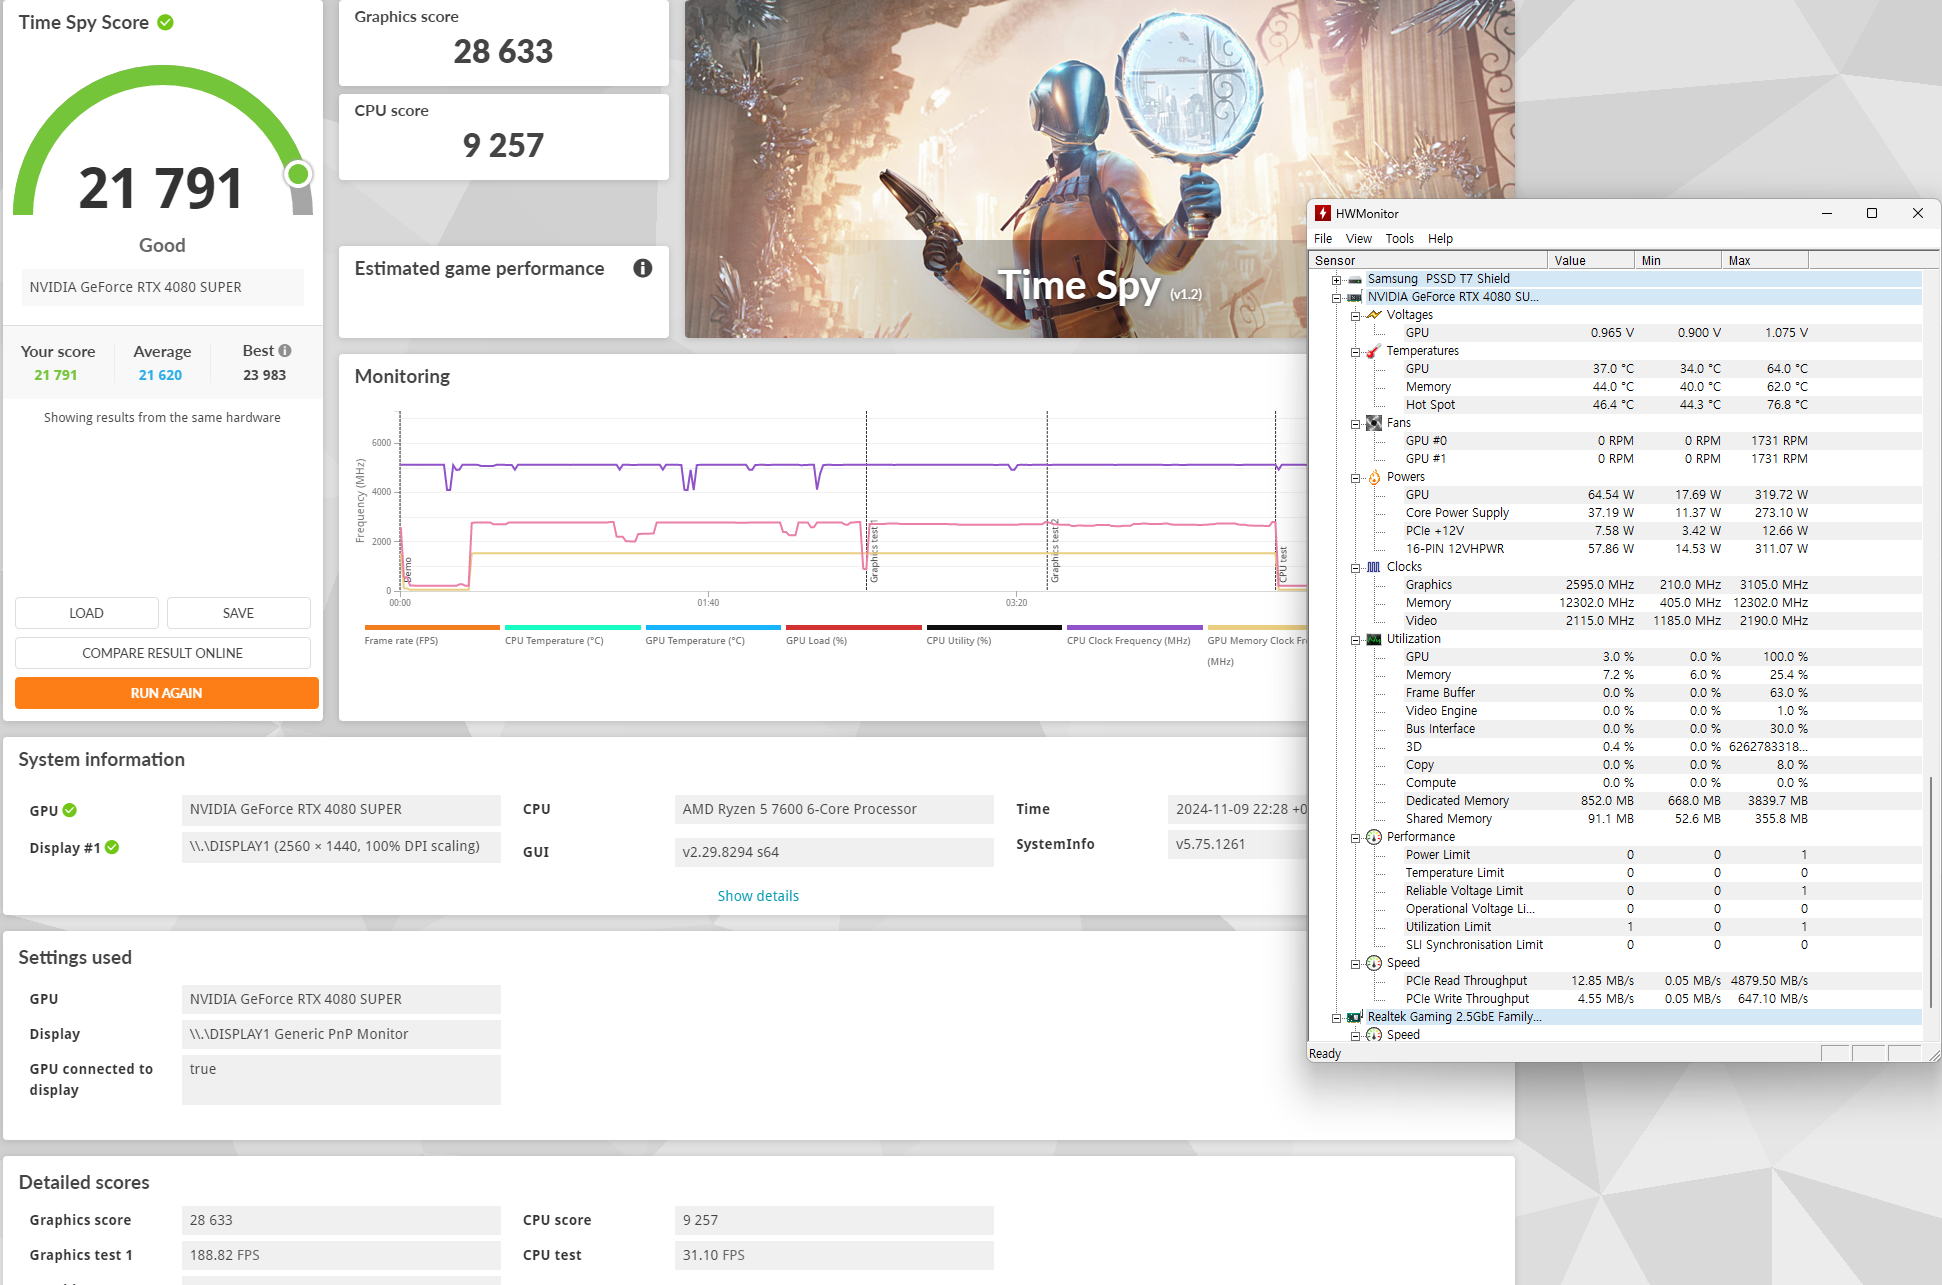The height and width of the screenshot is (1285, 1942).
Task: Click the Fans icon in HWMonitor tree
Action: pyautogui.click(x=1374, y=423)
